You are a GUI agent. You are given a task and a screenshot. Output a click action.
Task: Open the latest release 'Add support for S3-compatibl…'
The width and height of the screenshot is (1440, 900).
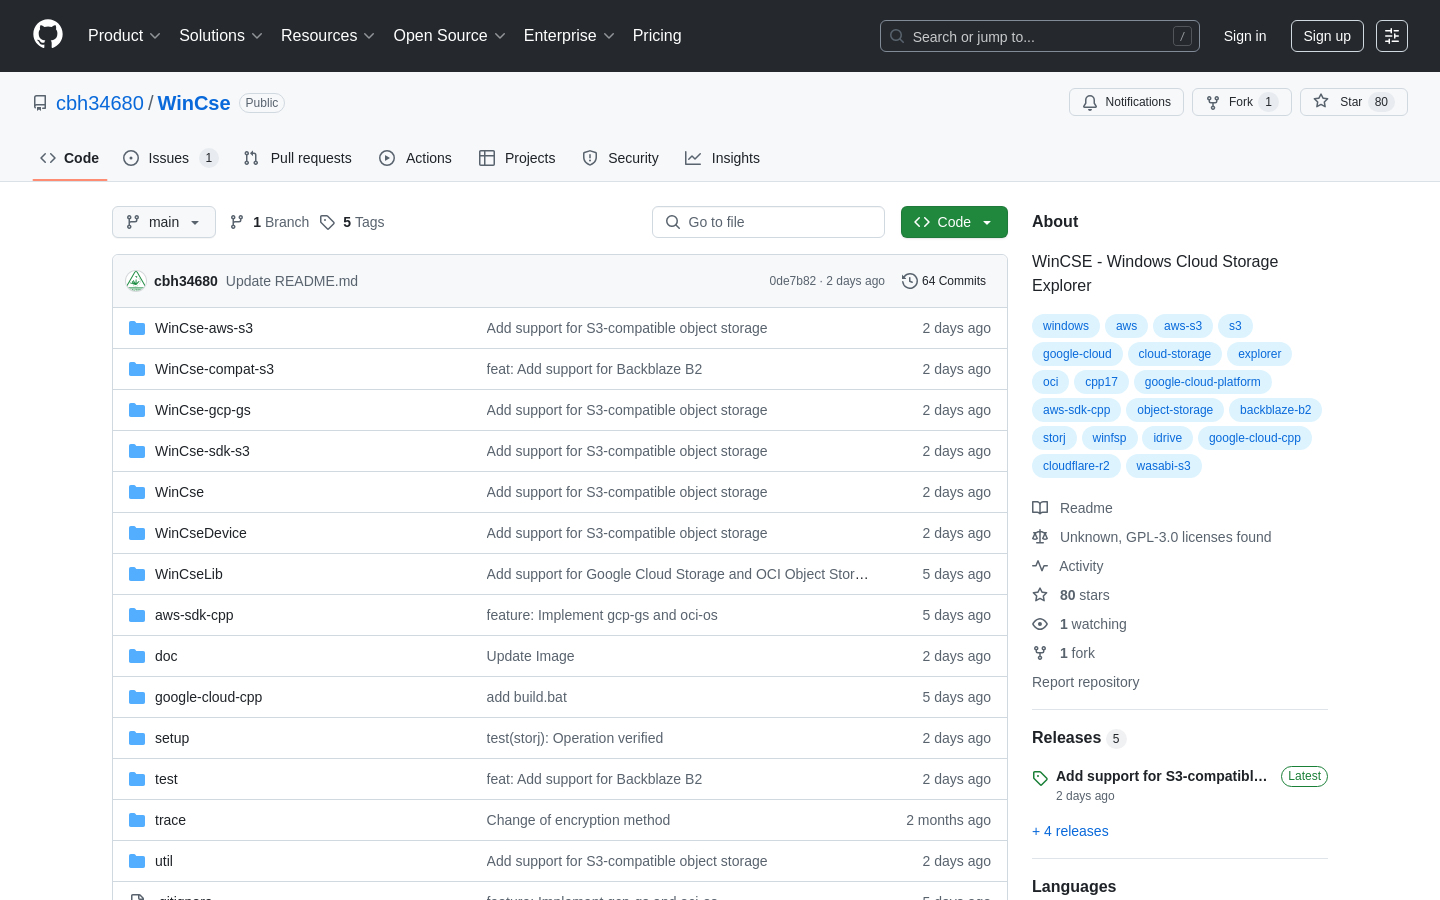click(x=1162, y=776)
